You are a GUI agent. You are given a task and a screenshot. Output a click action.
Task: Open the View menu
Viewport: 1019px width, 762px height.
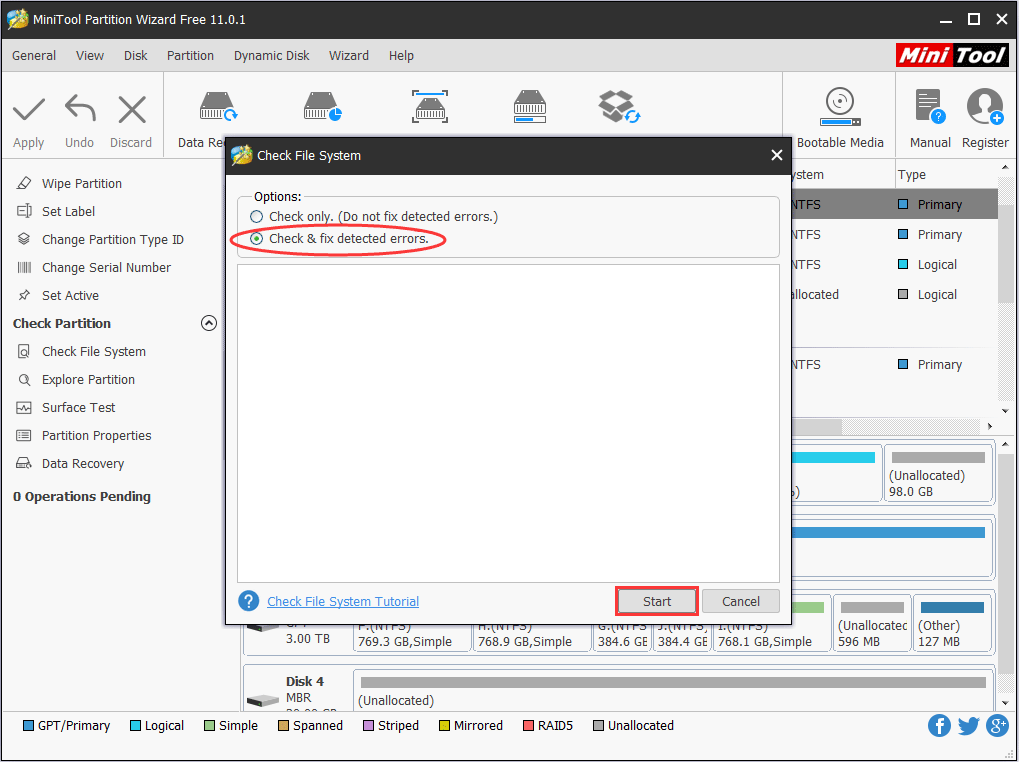[x=90, y=56]
